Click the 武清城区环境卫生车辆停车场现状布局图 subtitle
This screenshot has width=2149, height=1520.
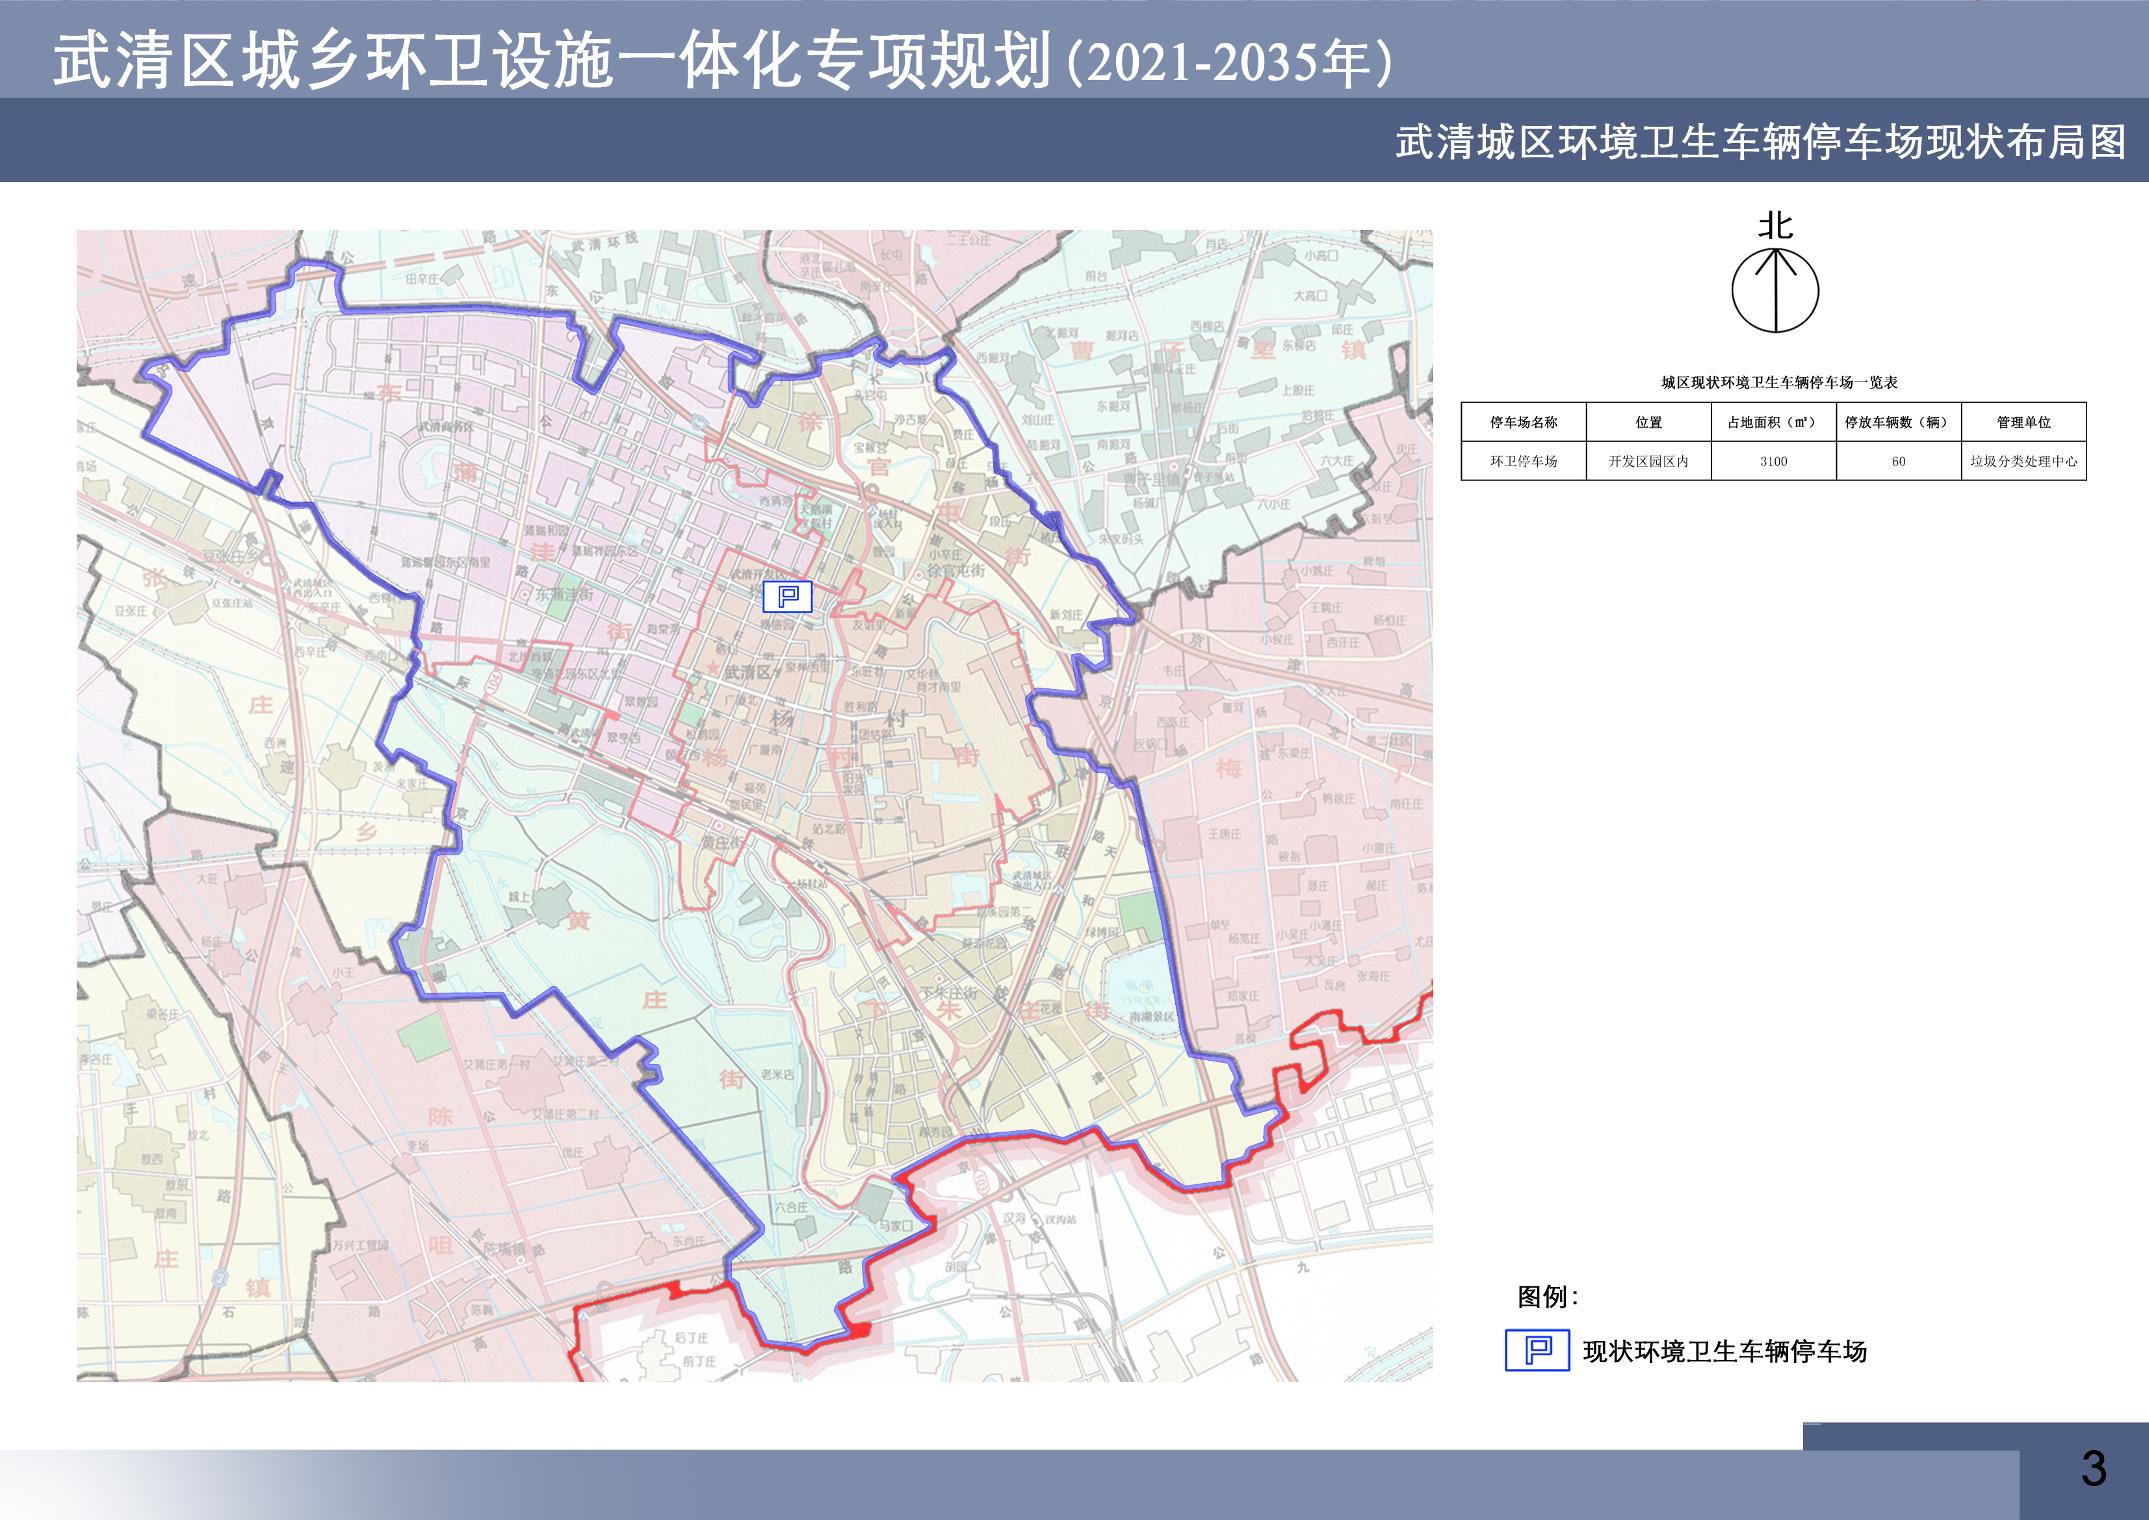pyautogui.click(x=1760, y=142)
